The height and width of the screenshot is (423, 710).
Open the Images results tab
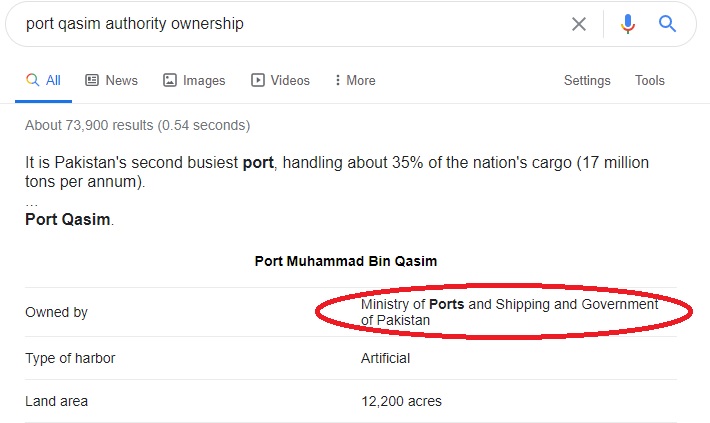click(194, 80)
